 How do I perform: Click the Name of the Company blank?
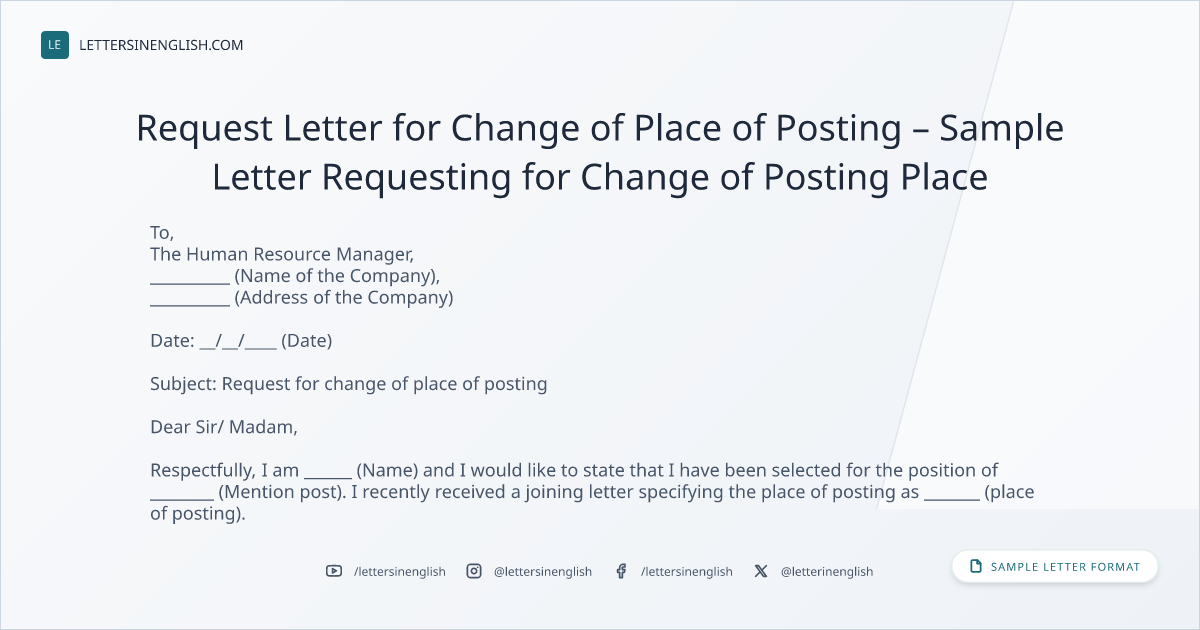tap(190, 277)
